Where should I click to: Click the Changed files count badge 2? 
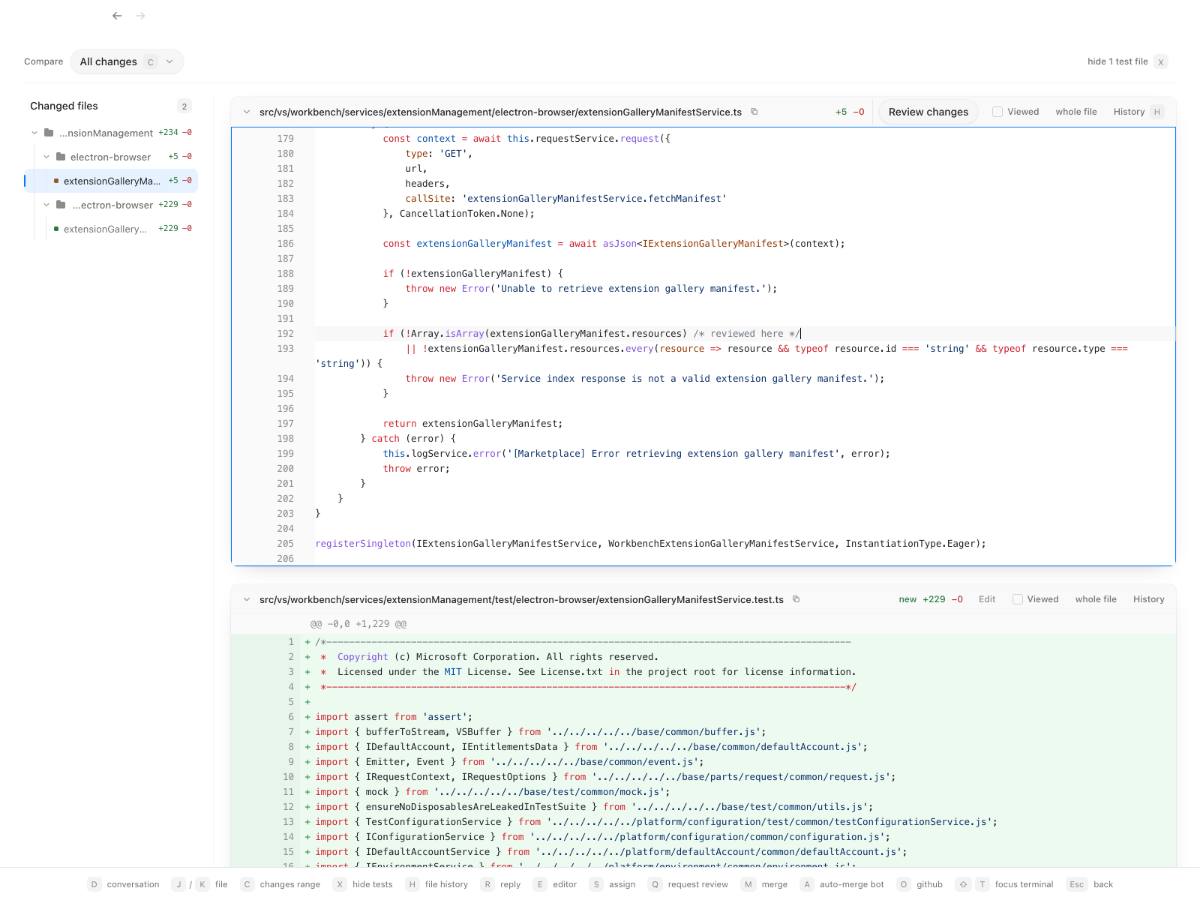pyautogui.click(x=184, y=106)
